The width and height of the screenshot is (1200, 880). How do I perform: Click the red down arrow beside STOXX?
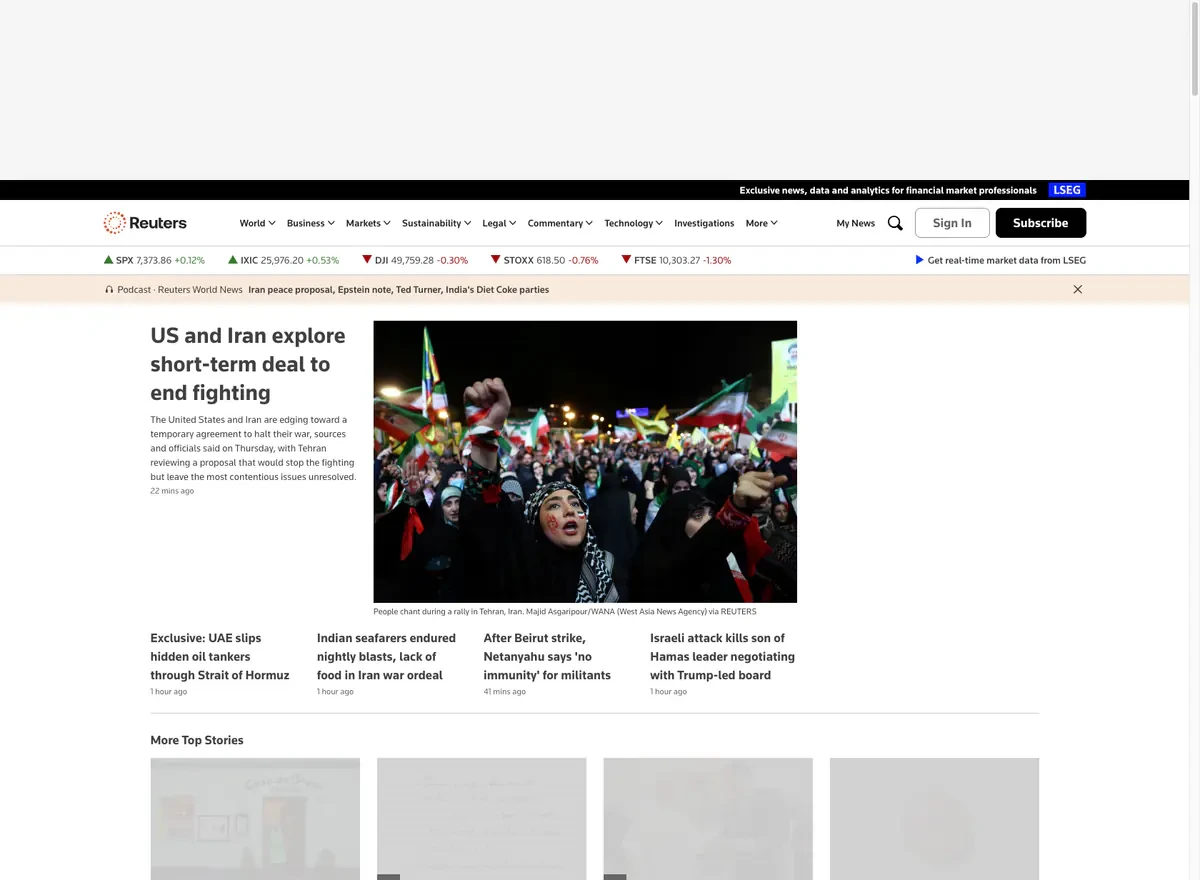[495, 260]
